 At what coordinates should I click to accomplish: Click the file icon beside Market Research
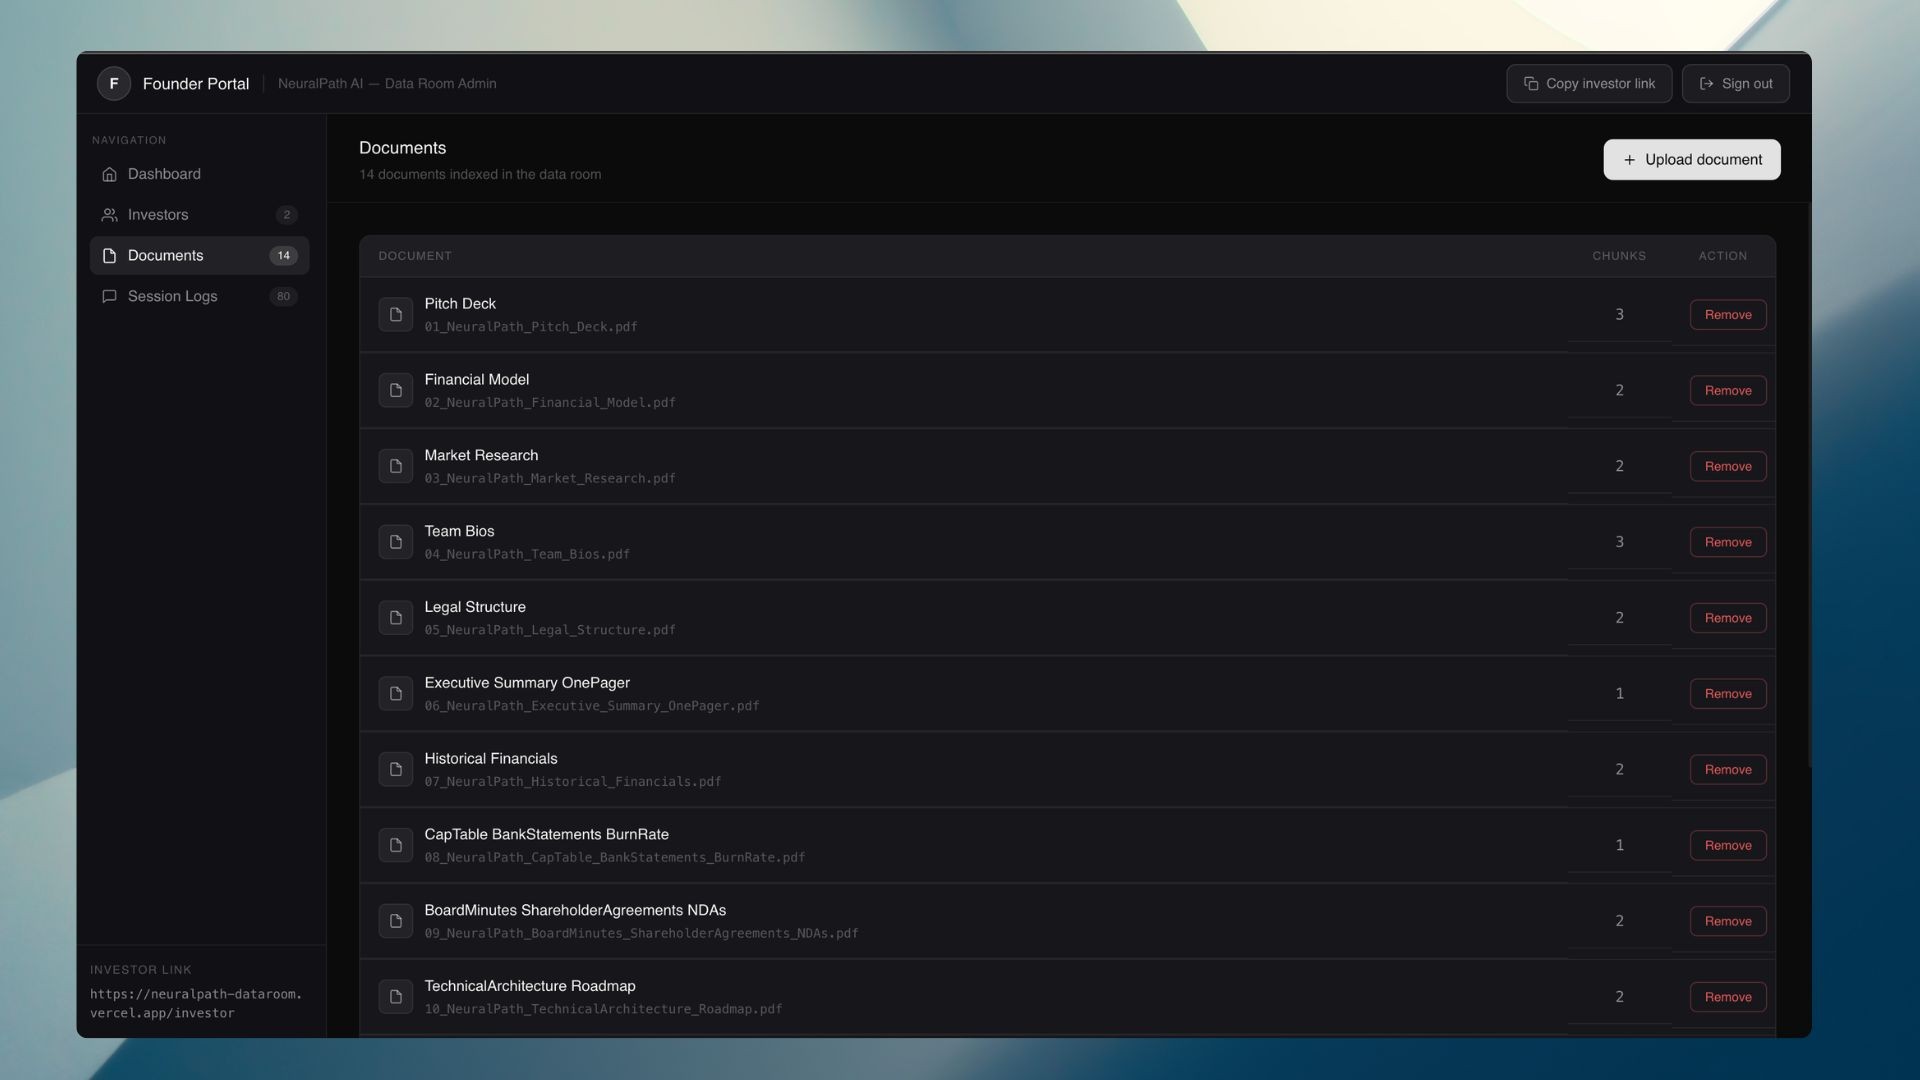(x=396, y=467)
